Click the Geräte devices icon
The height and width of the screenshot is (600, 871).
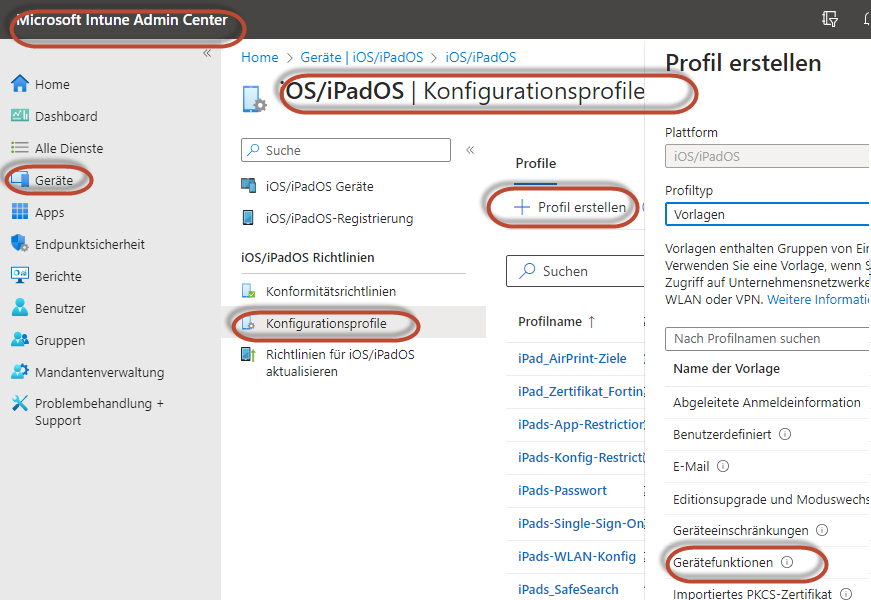[20, 180]
